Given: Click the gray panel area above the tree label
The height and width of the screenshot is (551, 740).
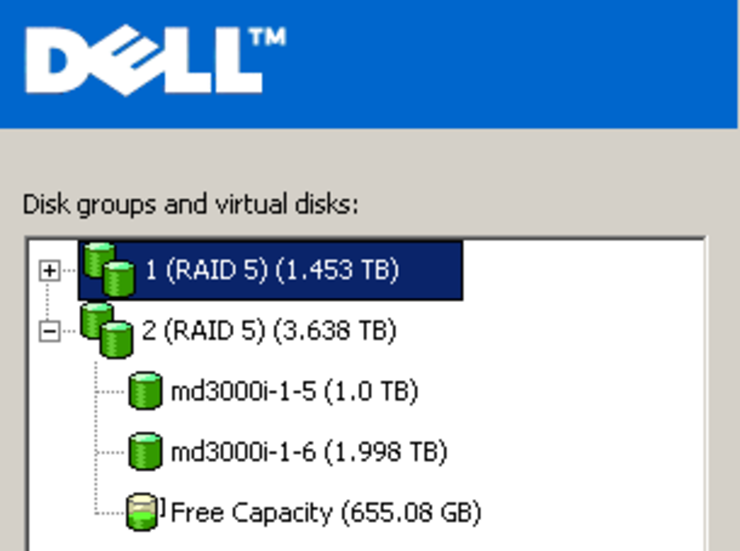Looking at the screenshot, I should coord(368,158).
